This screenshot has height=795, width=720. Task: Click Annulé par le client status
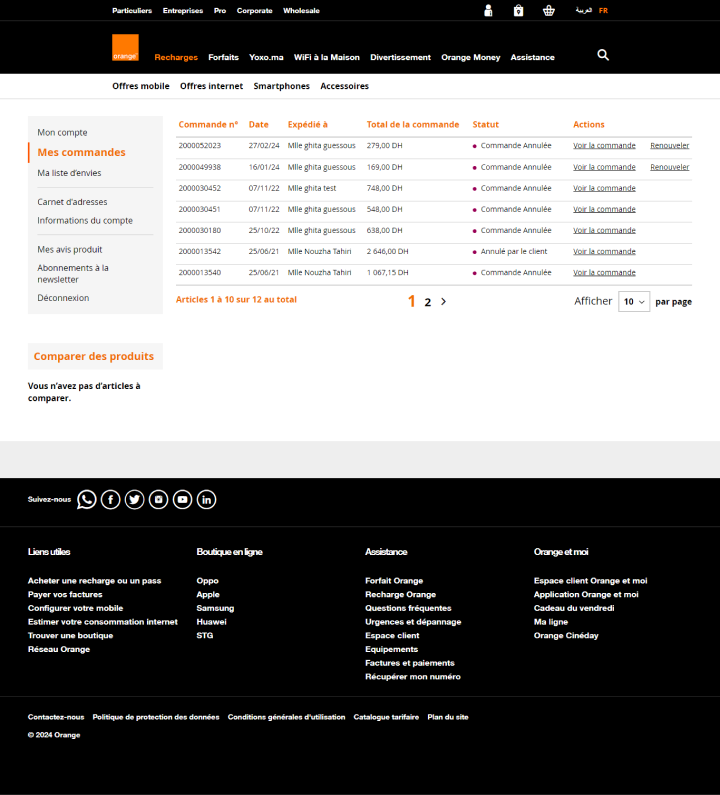pyautogui.click(x=514, y=251)
